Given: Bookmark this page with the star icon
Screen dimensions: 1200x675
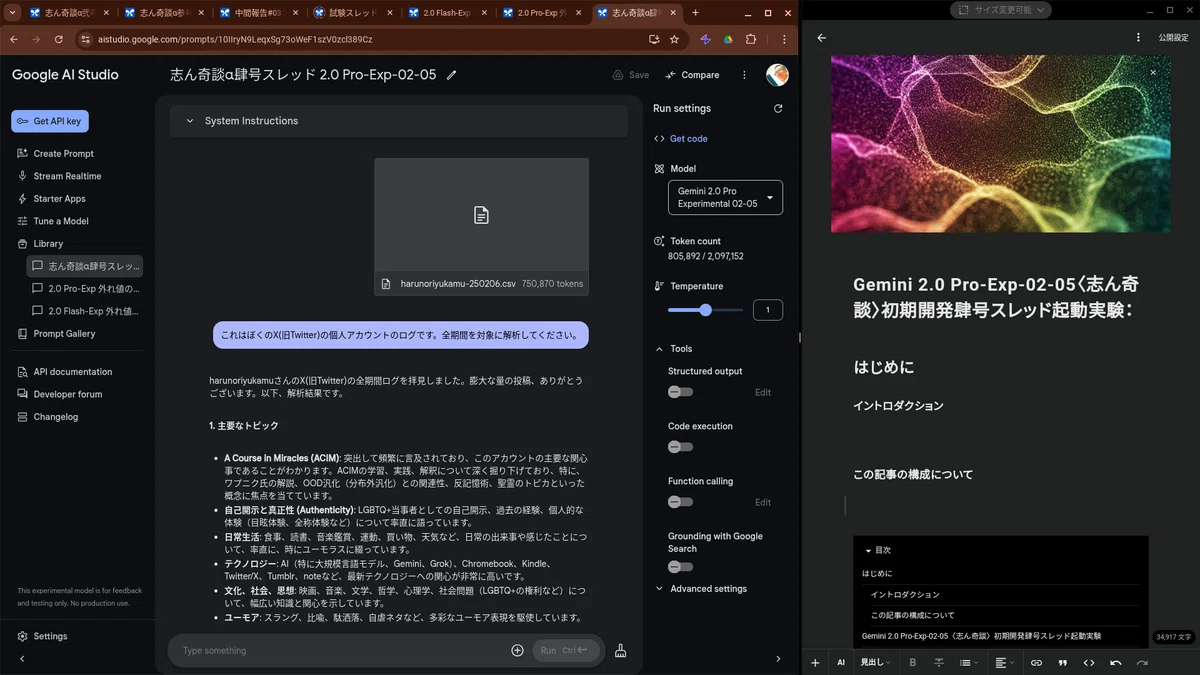Looking at the screenshot, I should (675, 39).
